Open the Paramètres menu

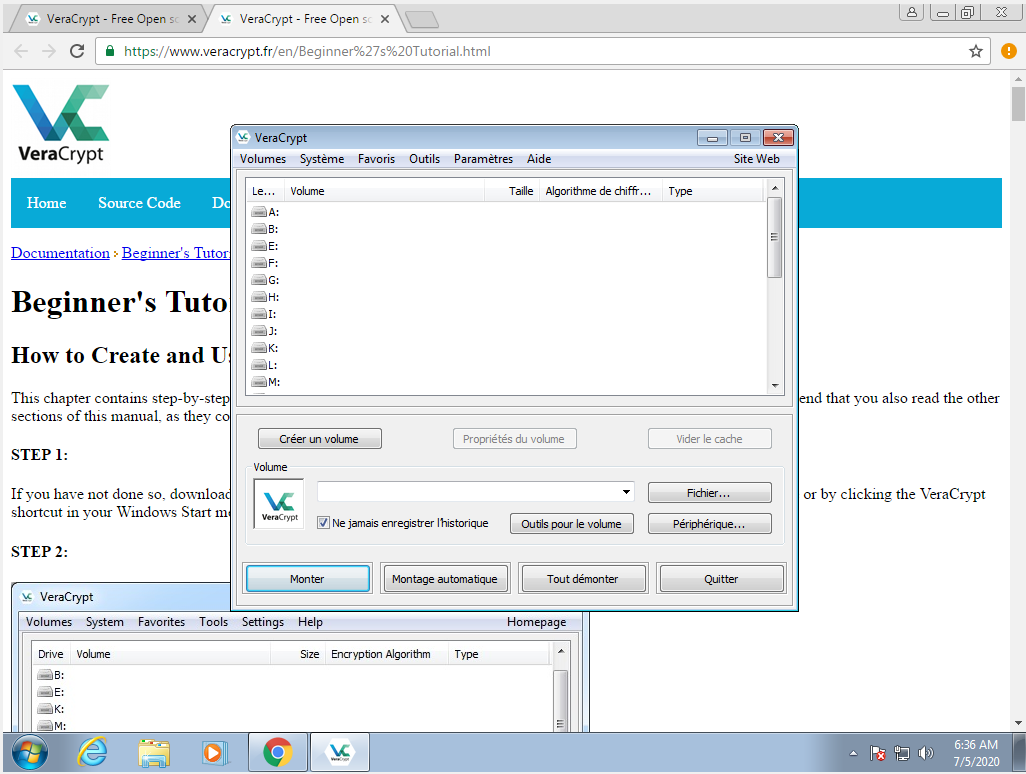pos(483,159)
